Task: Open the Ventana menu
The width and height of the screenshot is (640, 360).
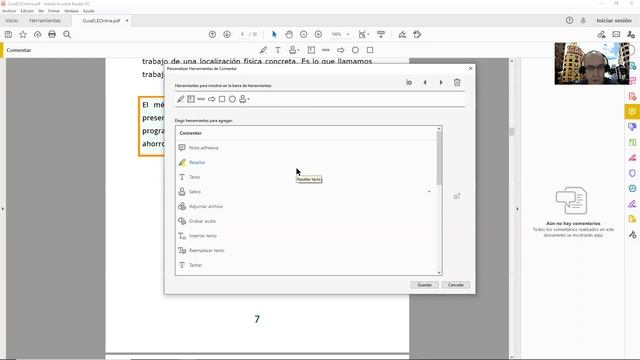Action: [x=71, y=11]
